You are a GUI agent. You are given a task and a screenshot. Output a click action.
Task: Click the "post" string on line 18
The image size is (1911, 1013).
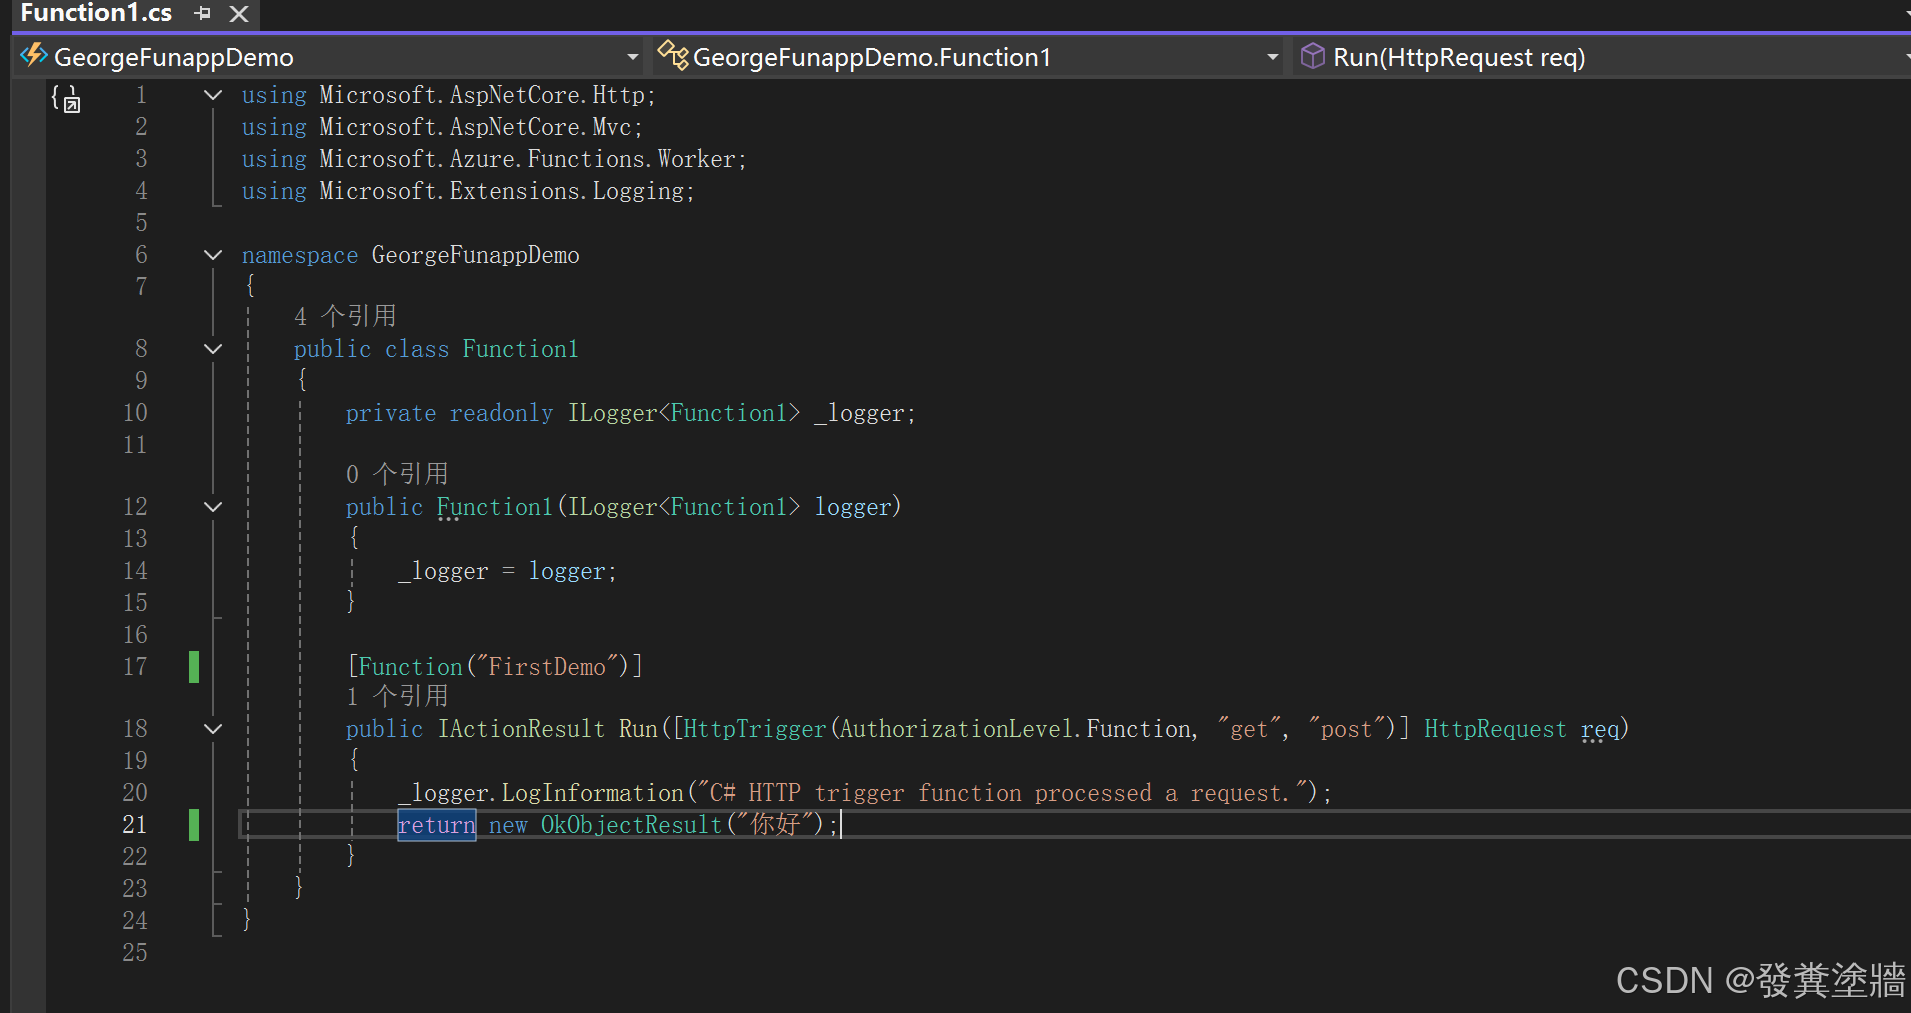click(1346, 729)
